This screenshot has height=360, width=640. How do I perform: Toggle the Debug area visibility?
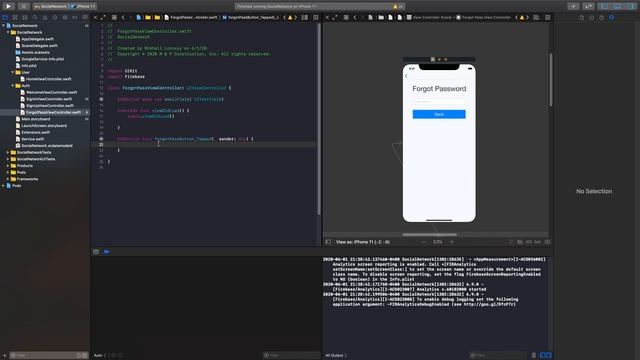tap(617, 6)
